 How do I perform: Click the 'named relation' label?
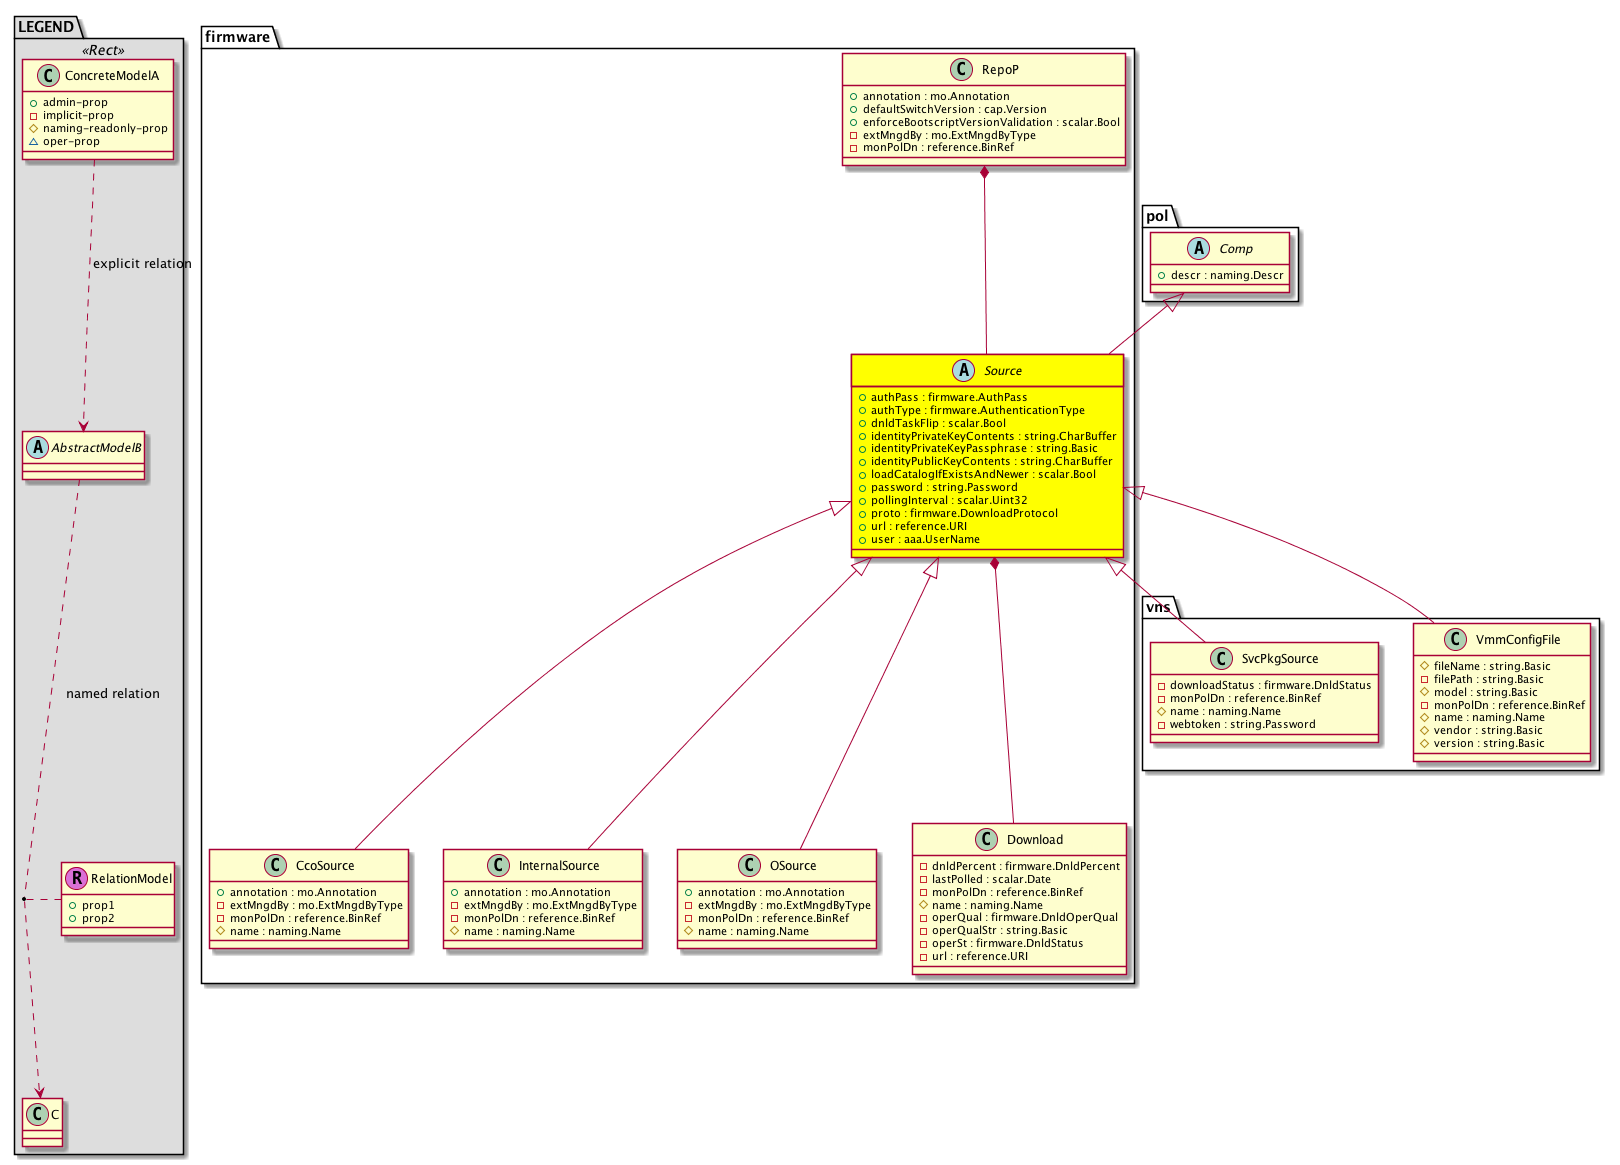pyautogui.click(x=113, y=694)
